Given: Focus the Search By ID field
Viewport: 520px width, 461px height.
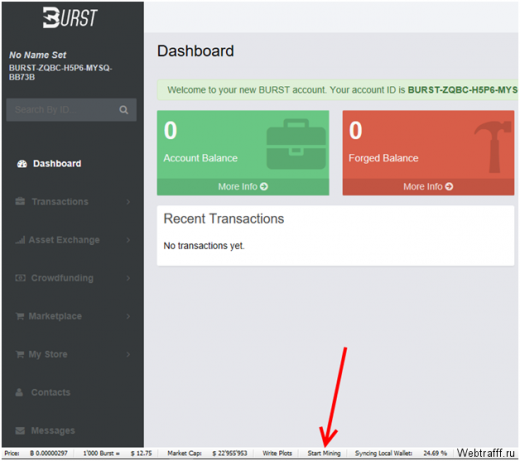Looking at the screenshot, I should (x=71, y=110).
